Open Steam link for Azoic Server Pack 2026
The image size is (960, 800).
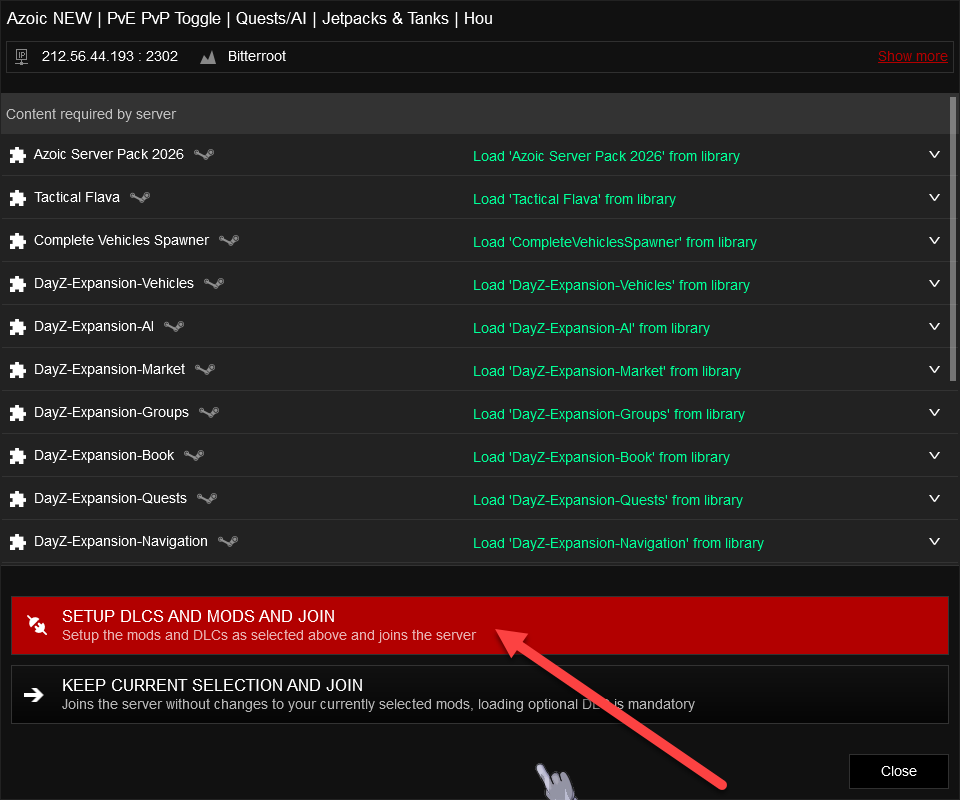204,154
